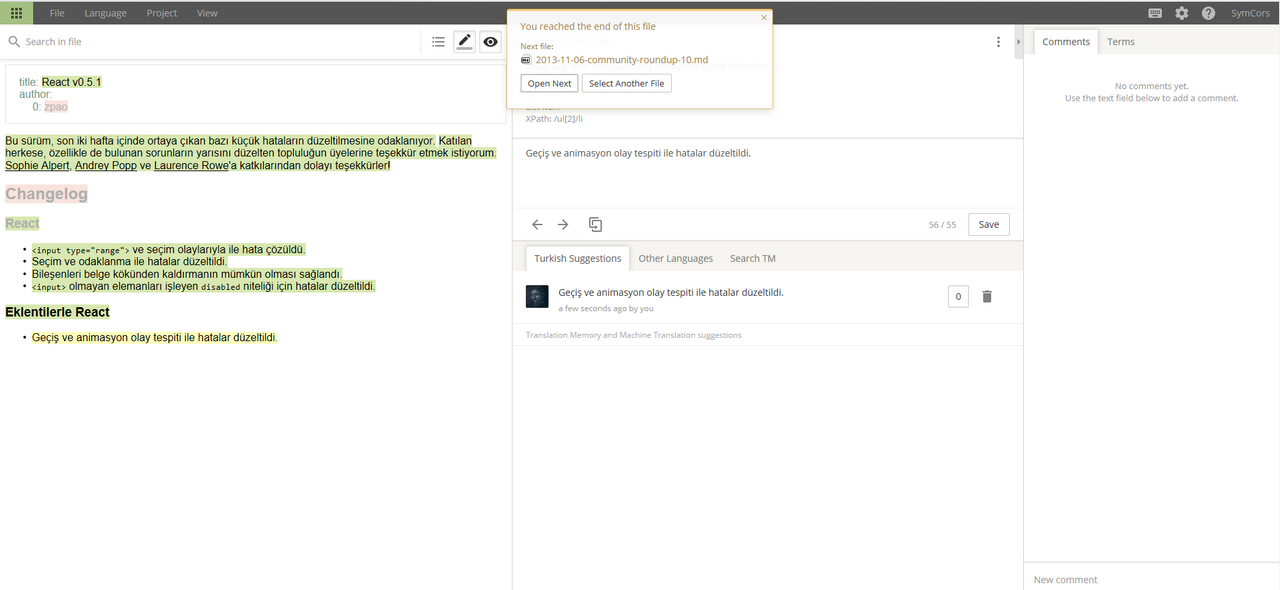
Task: Select the Eklentilerle React heading
Action: click(x=57, y=312)
